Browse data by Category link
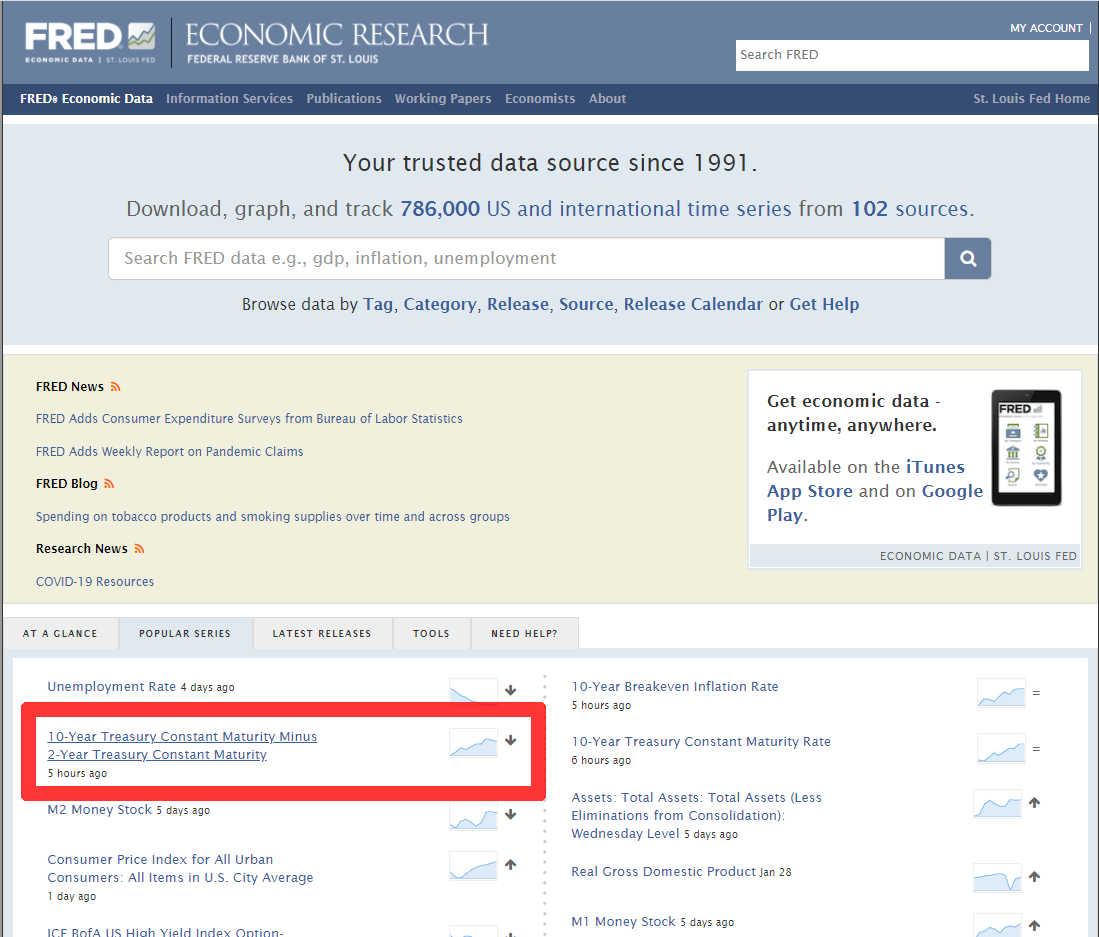 coord(439,305)
